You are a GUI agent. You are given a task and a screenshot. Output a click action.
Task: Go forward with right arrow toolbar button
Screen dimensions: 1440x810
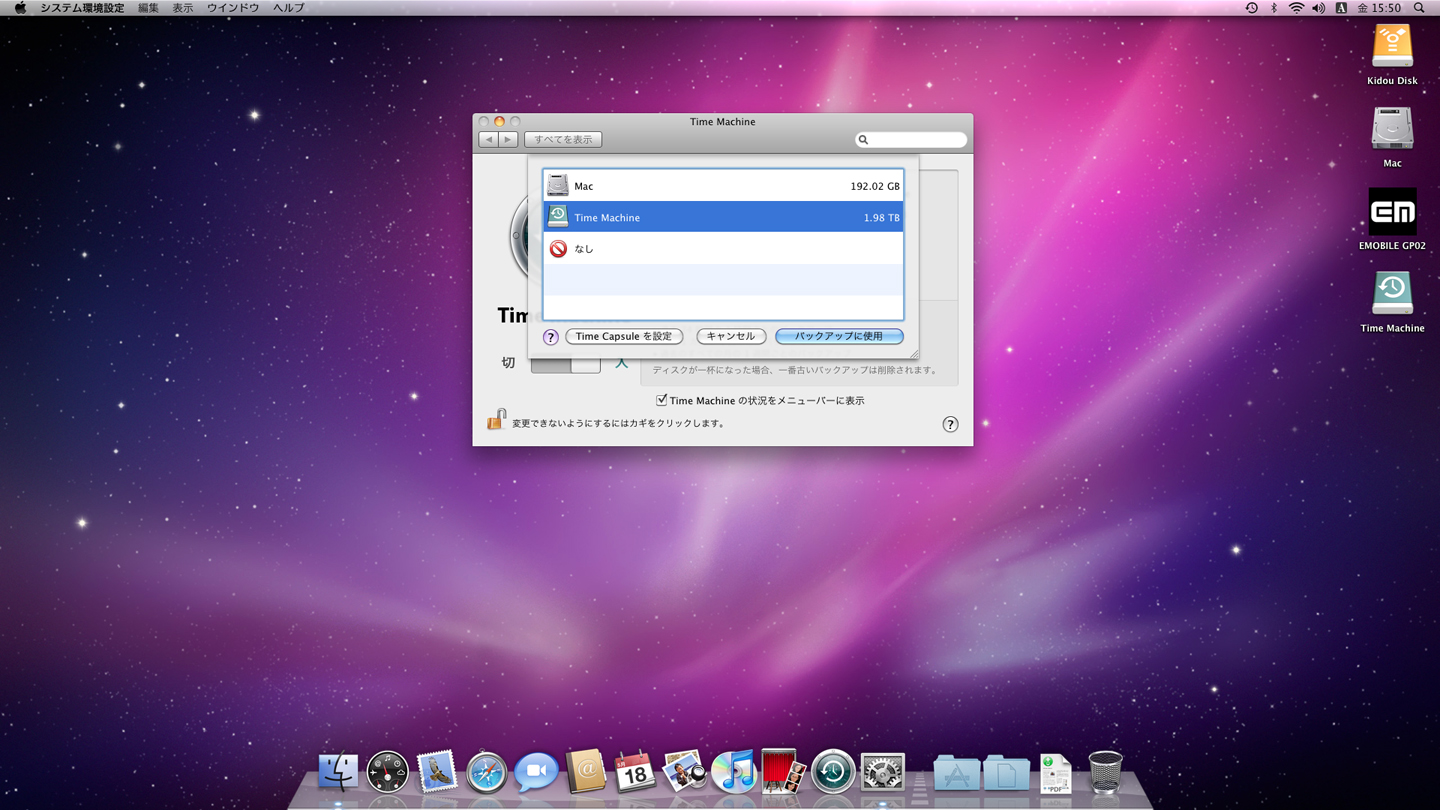[x=508, y=139]
